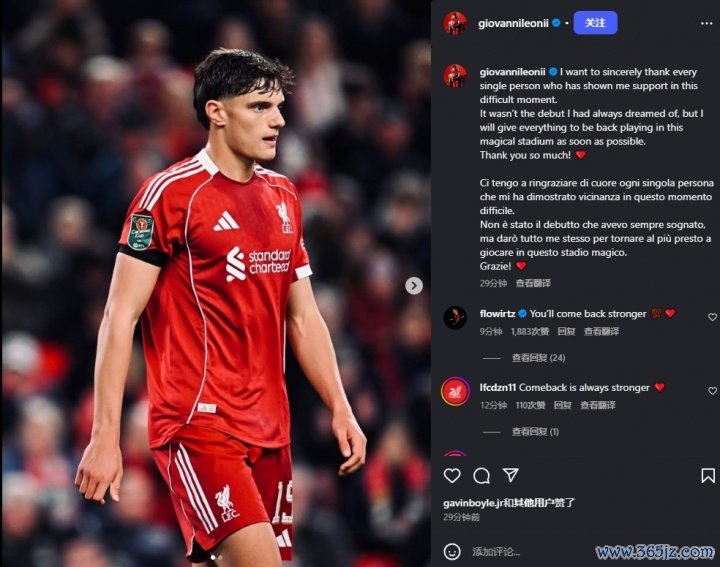Open the three-dot more options menu
The height and width of the screenshot is (567, 720).
click(706, 23)
